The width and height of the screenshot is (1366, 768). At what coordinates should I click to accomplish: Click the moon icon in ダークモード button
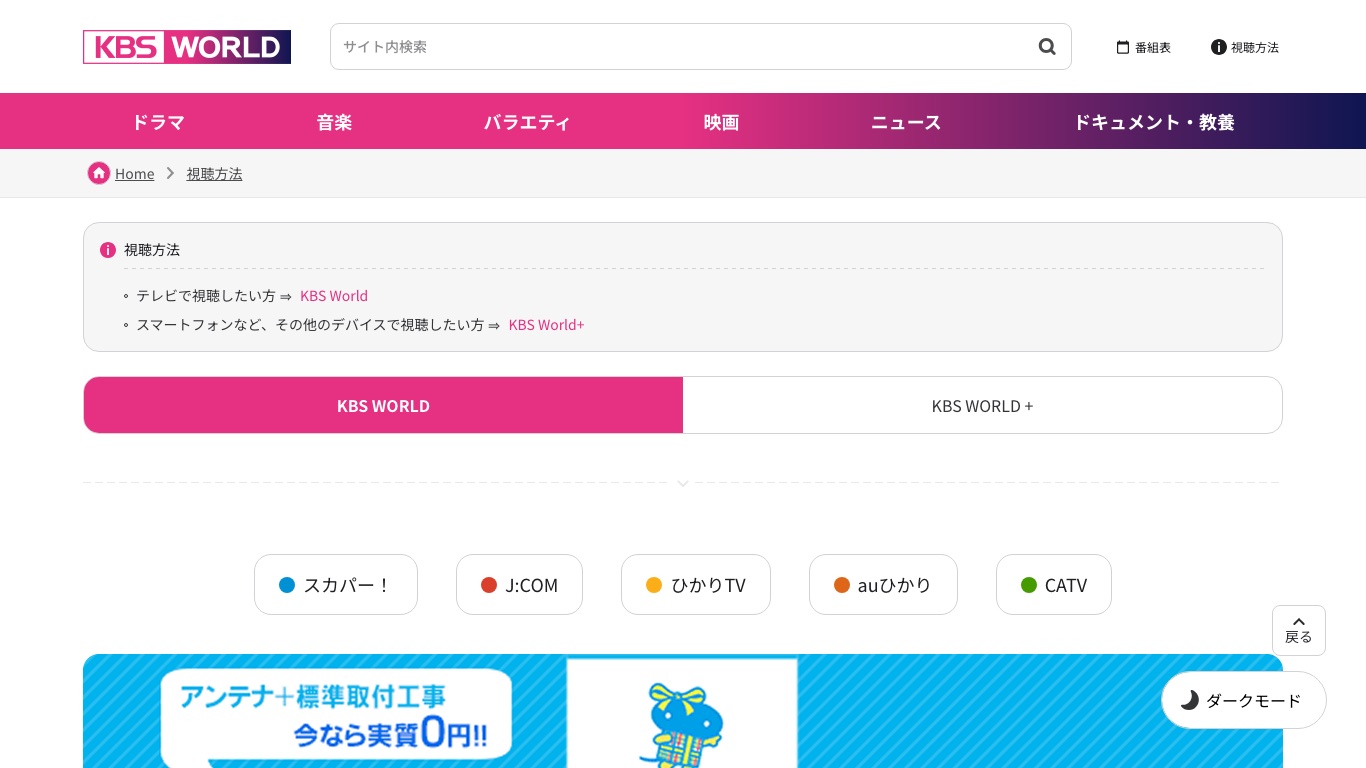coord(1189,700)
